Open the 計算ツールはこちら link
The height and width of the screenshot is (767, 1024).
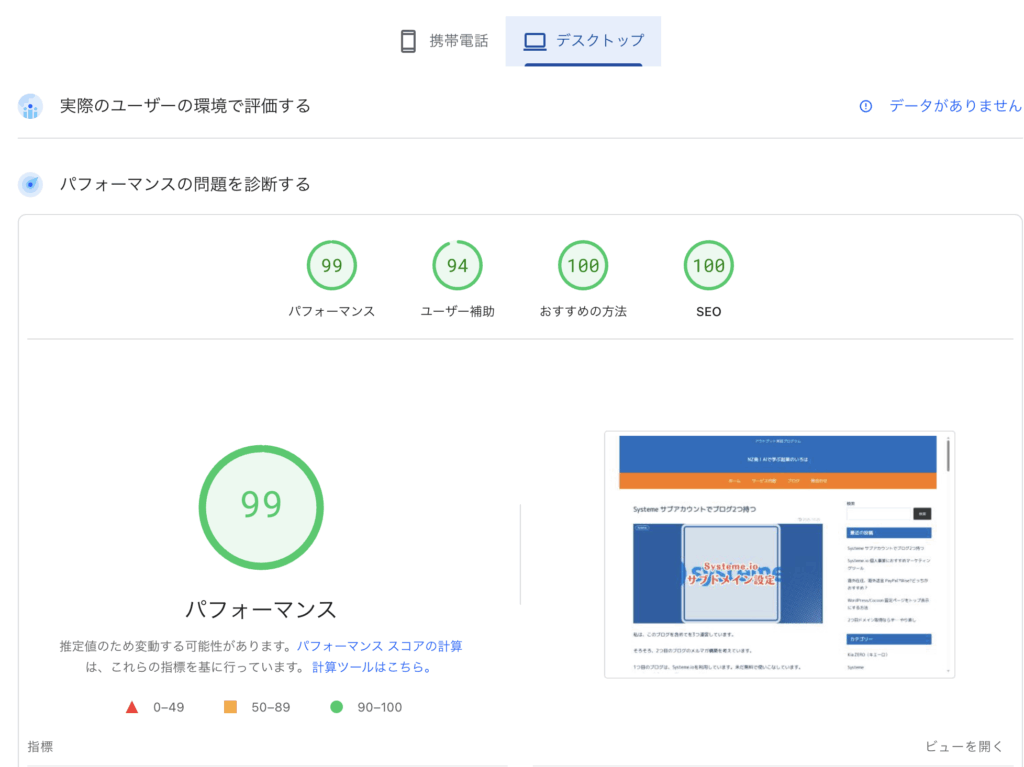(x=371, y=667)
